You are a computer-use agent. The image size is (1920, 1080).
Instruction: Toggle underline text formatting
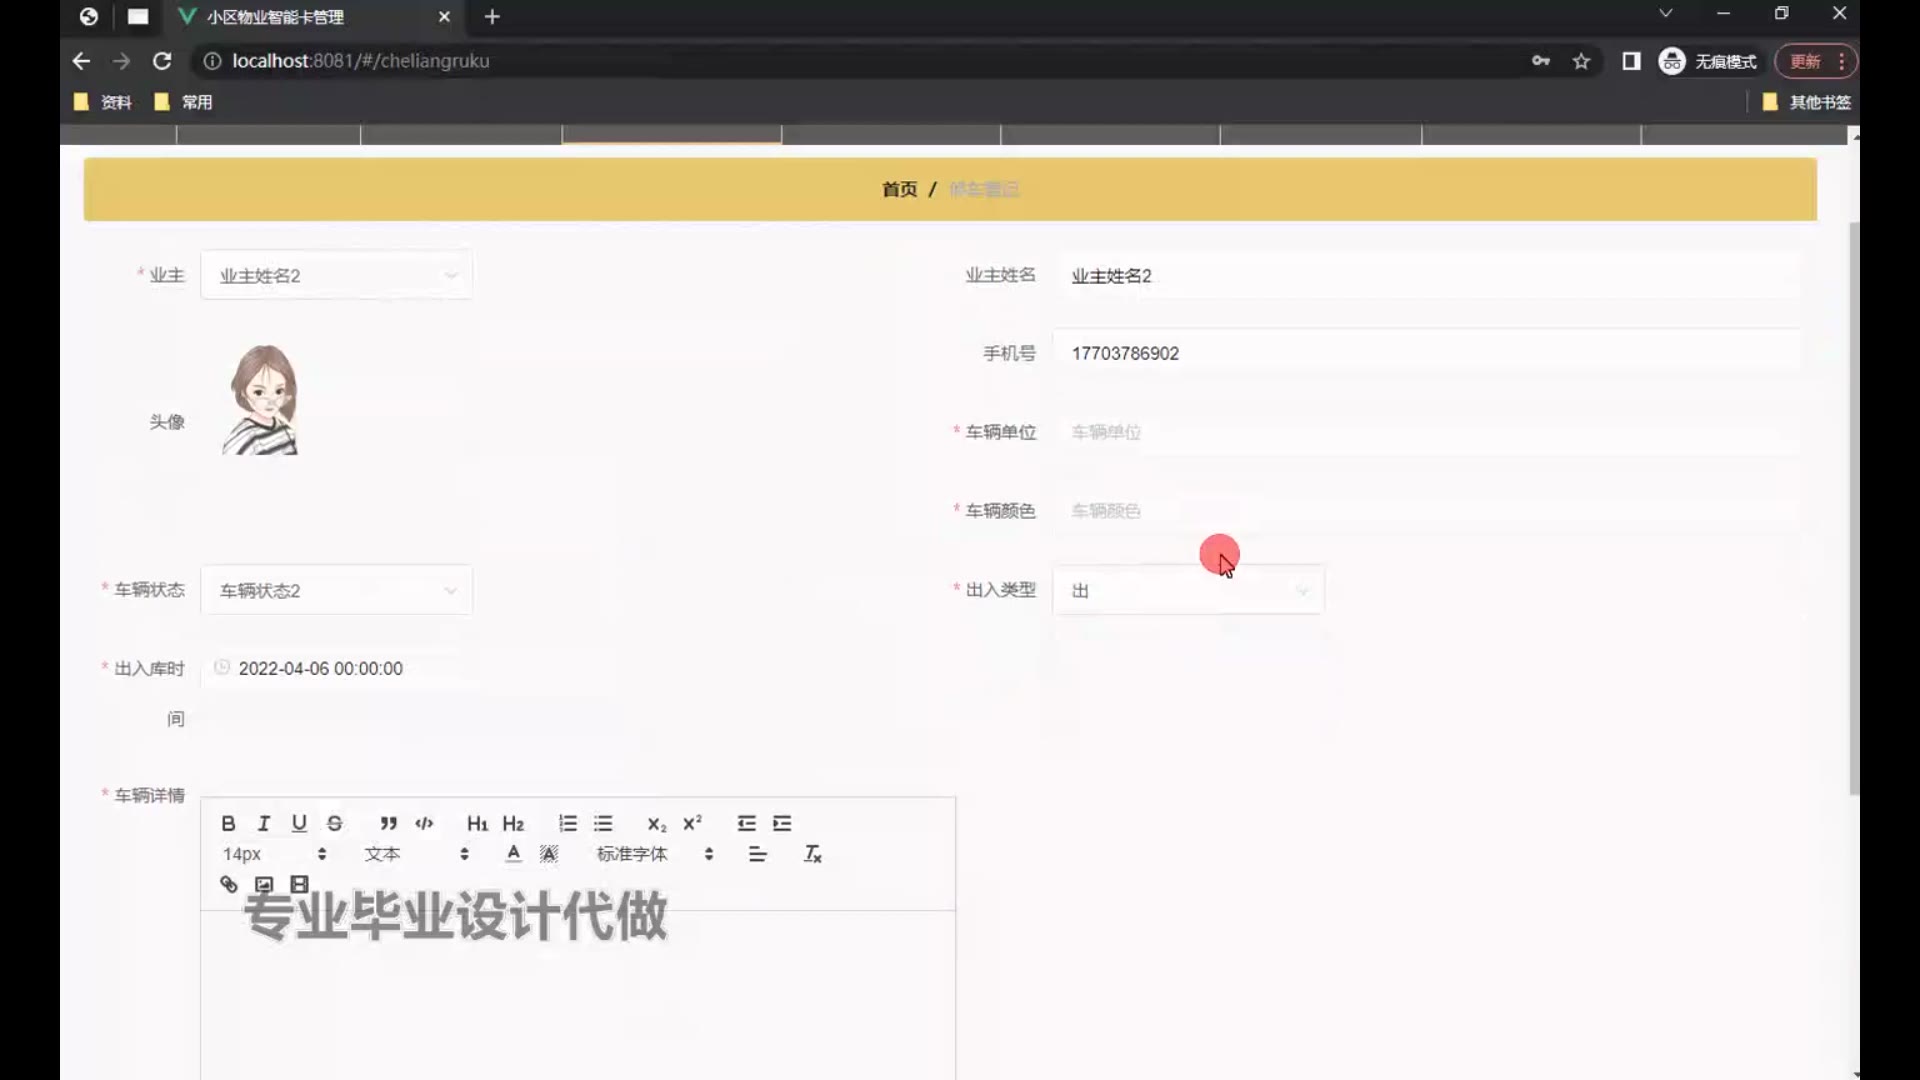click(299, 823)
